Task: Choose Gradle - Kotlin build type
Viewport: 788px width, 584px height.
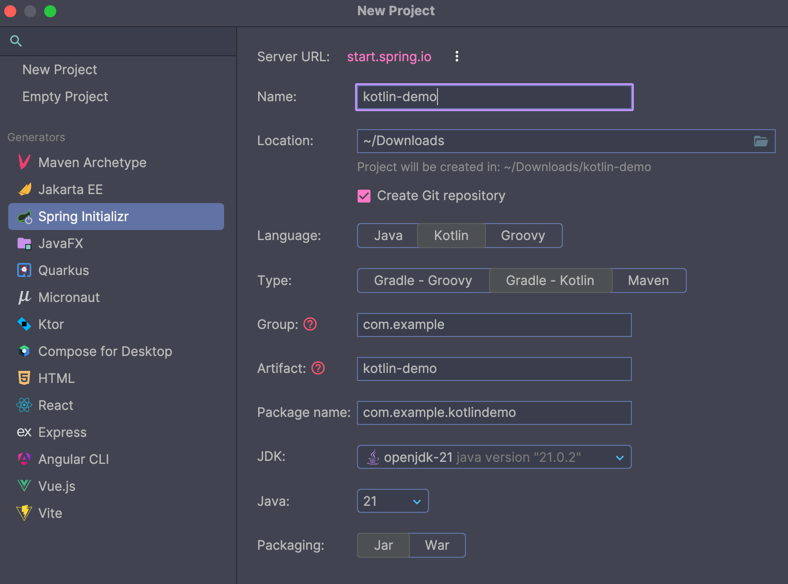Action: [550, 280]
